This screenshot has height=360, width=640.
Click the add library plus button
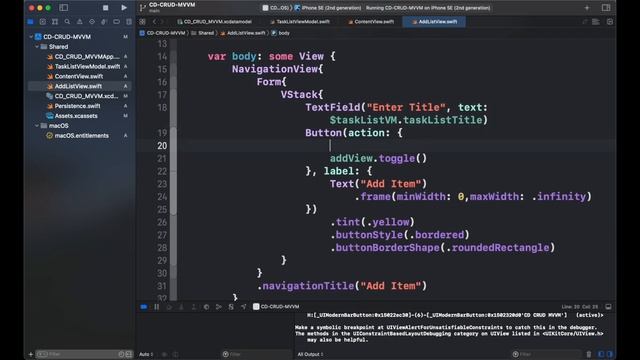[x=587, y=8]
